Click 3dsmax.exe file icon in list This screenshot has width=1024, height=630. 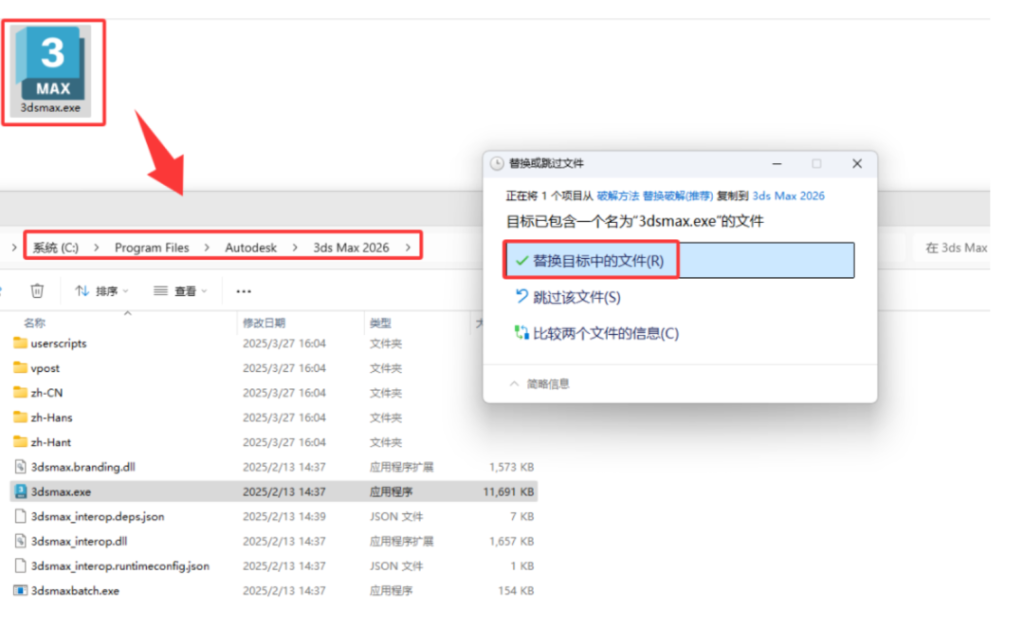pos(20,492)
